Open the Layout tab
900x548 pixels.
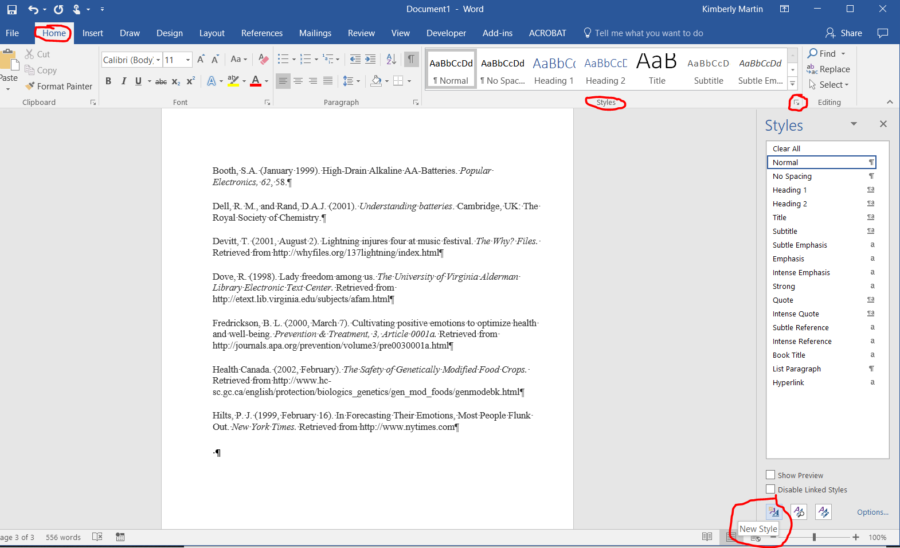(212, 33)
